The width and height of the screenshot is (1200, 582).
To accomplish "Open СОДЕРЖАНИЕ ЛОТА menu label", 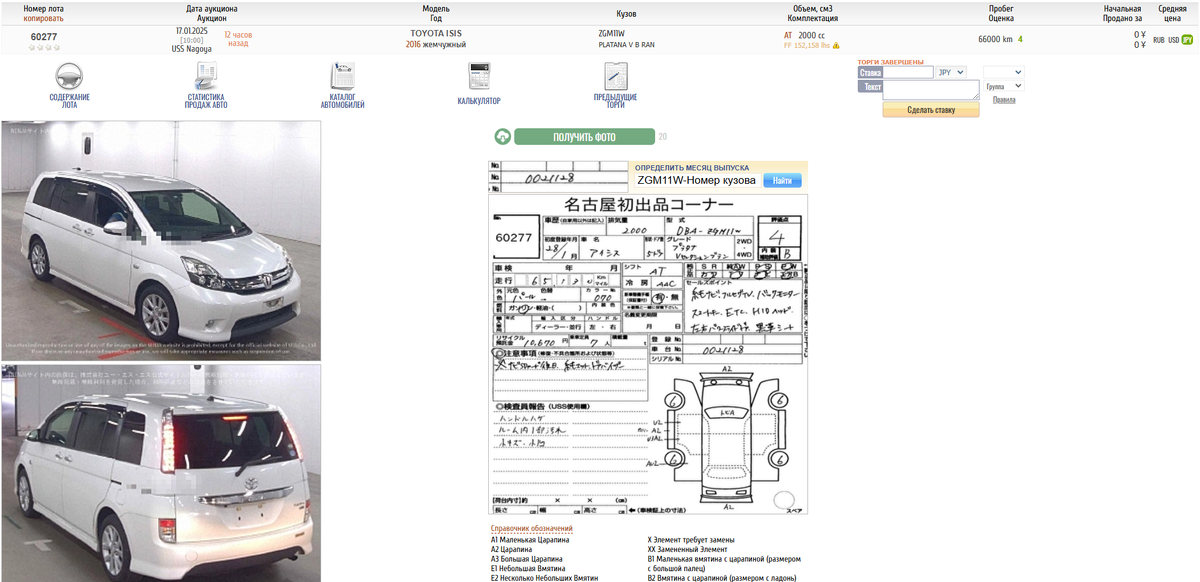I will click(x=69, y=101).
